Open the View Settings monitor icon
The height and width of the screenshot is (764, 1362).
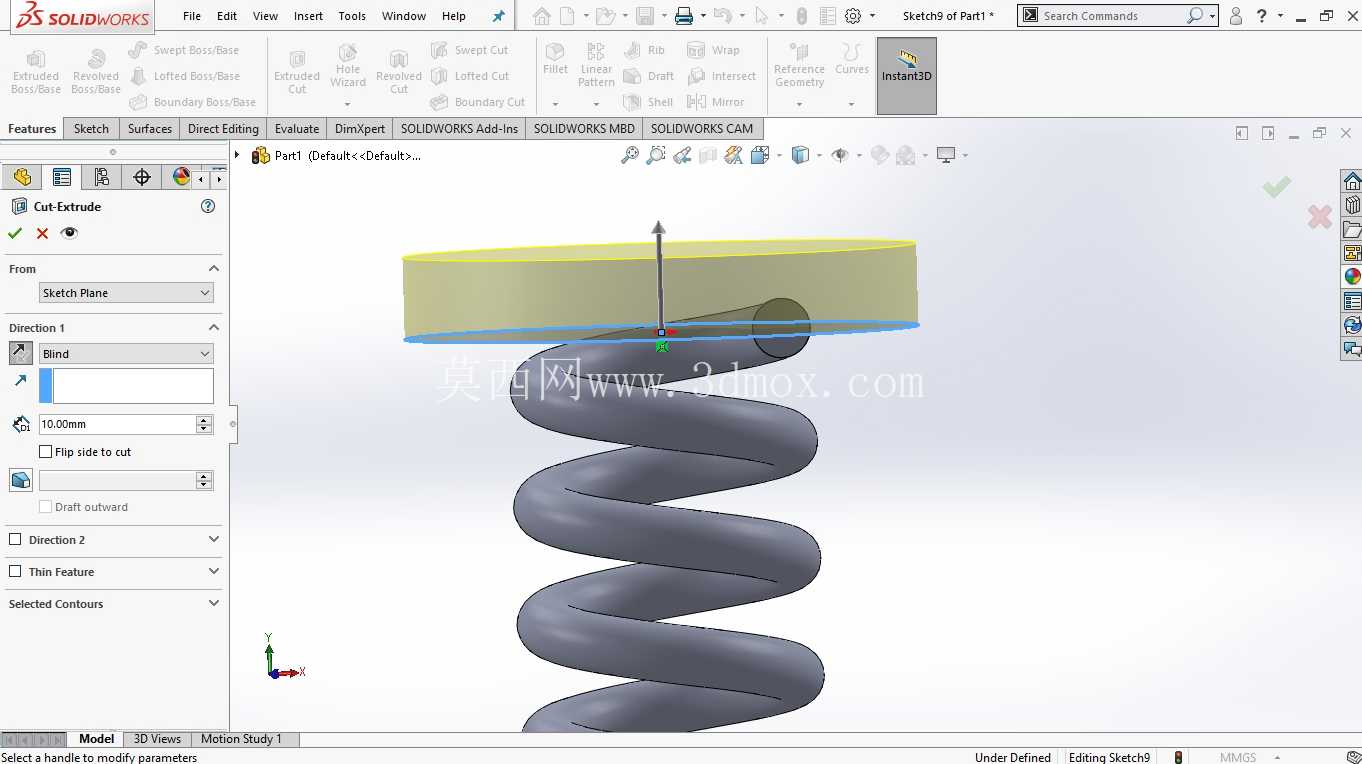pyautogui.click(x=945, y=155)
